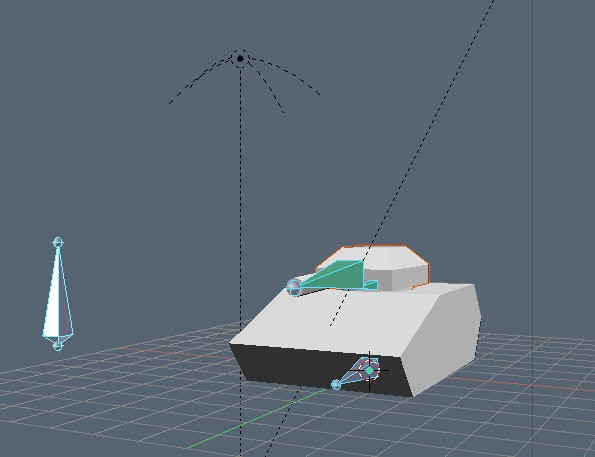Select the small bone's end sphere below hull
Image resolution: width=595 pixels, height=457 pixels.
tap(336, 385)
